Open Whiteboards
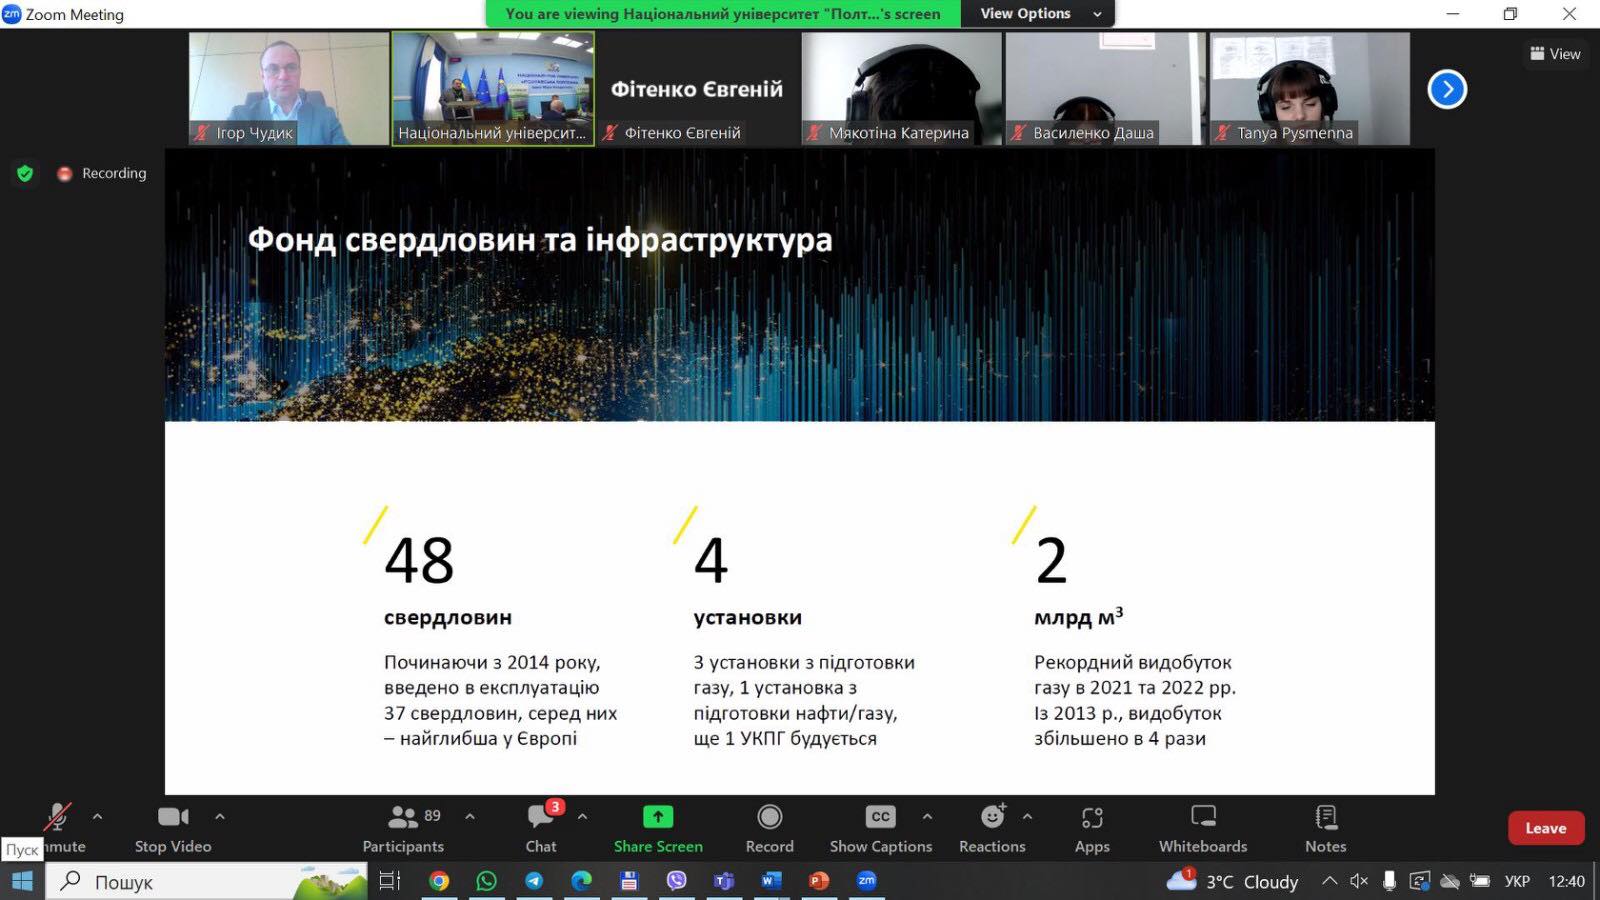The height and width of the screenshot is (900, 1600). 1203,828
